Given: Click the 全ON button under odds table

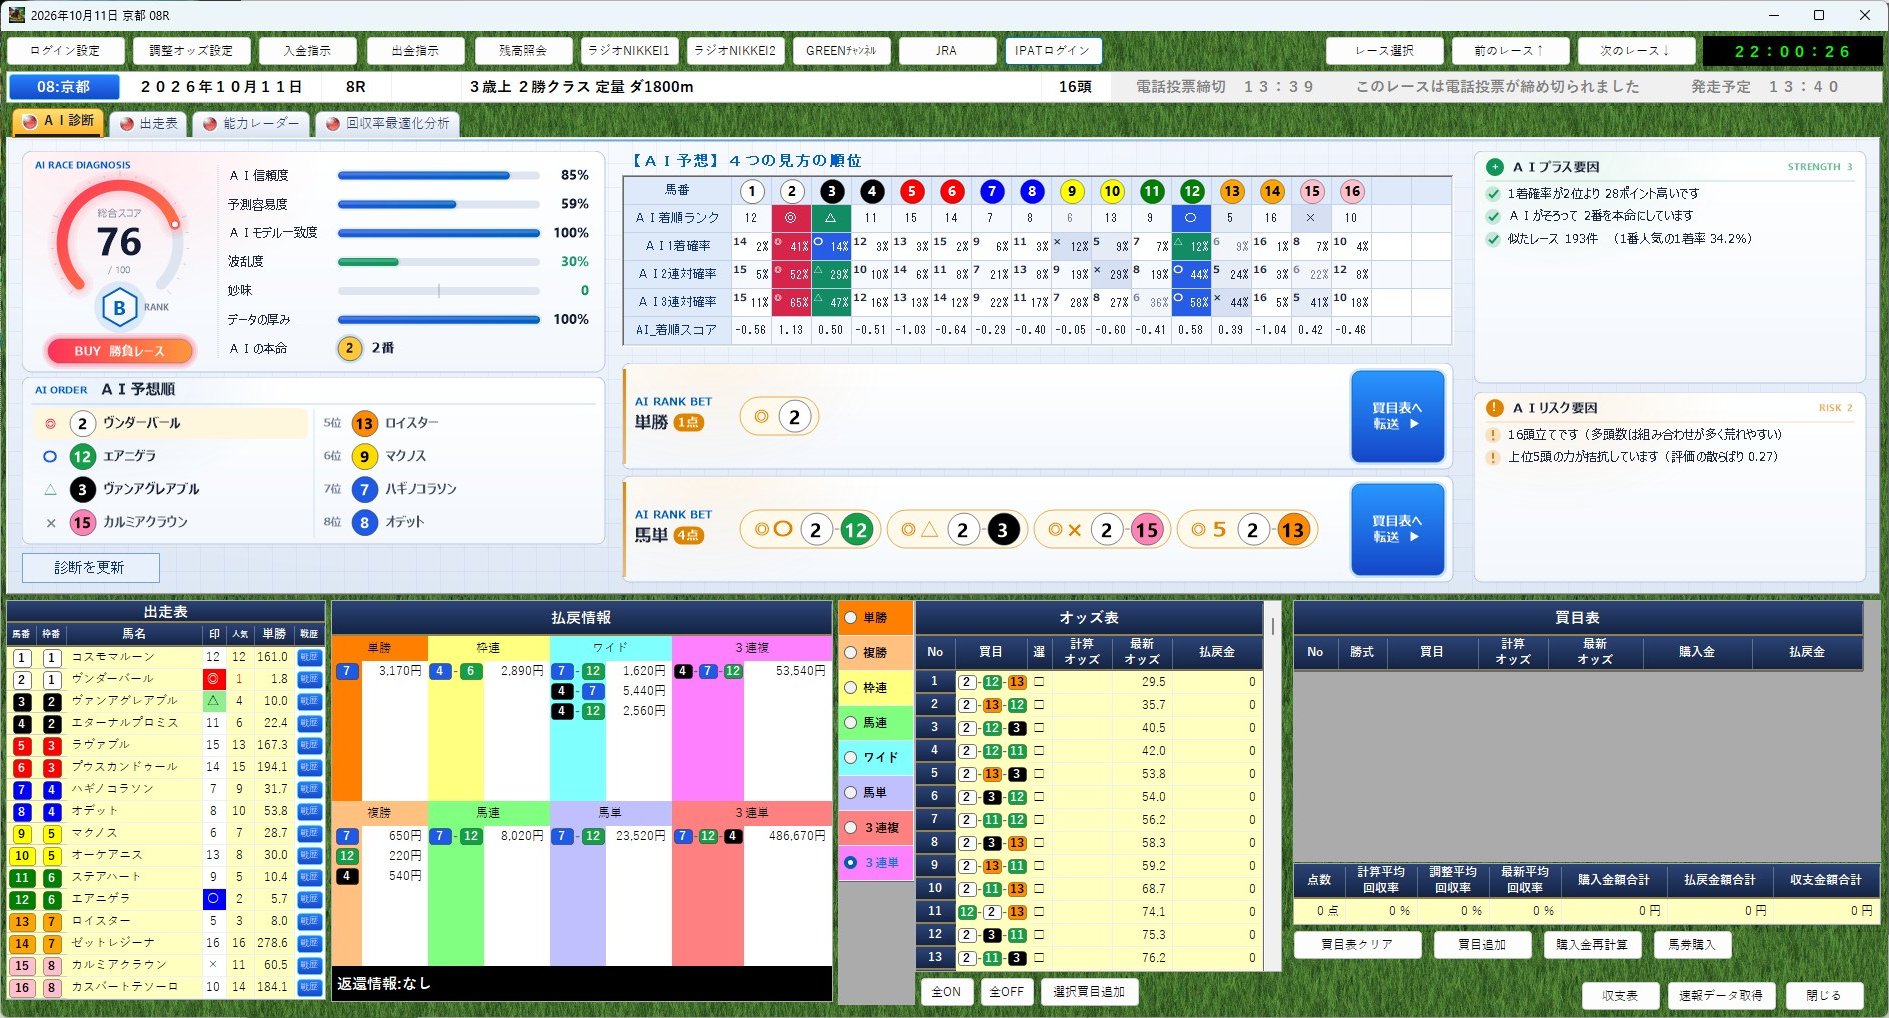Looking at the screenshot, I should (x=946, y=992).
